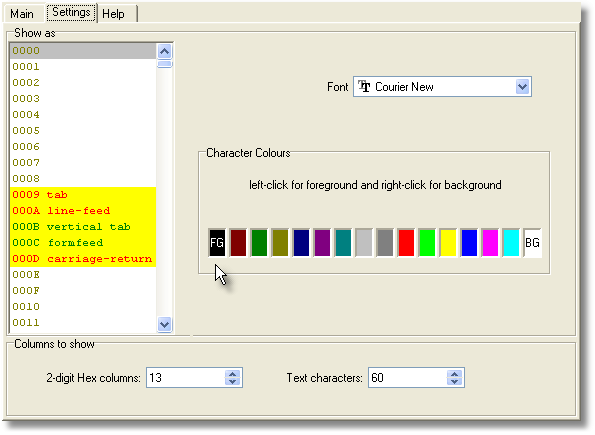This screenshot has width=595, height=435.
Task: Pick the dark green colour swatch
Action: click(259, 243)
